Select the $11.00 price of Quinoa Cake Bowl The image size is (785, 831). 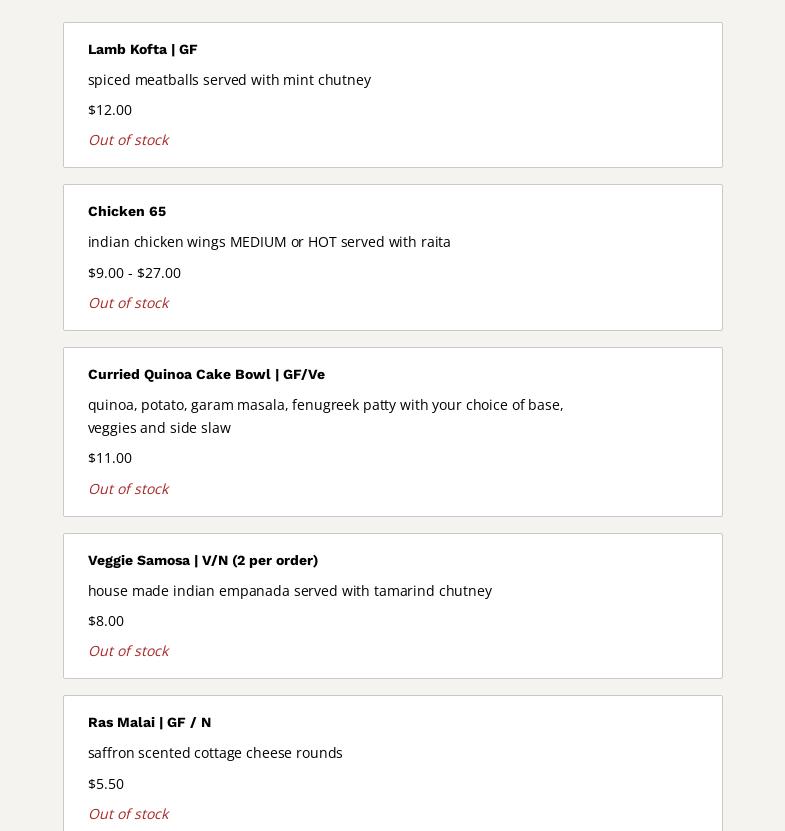[x=110, y=457]
